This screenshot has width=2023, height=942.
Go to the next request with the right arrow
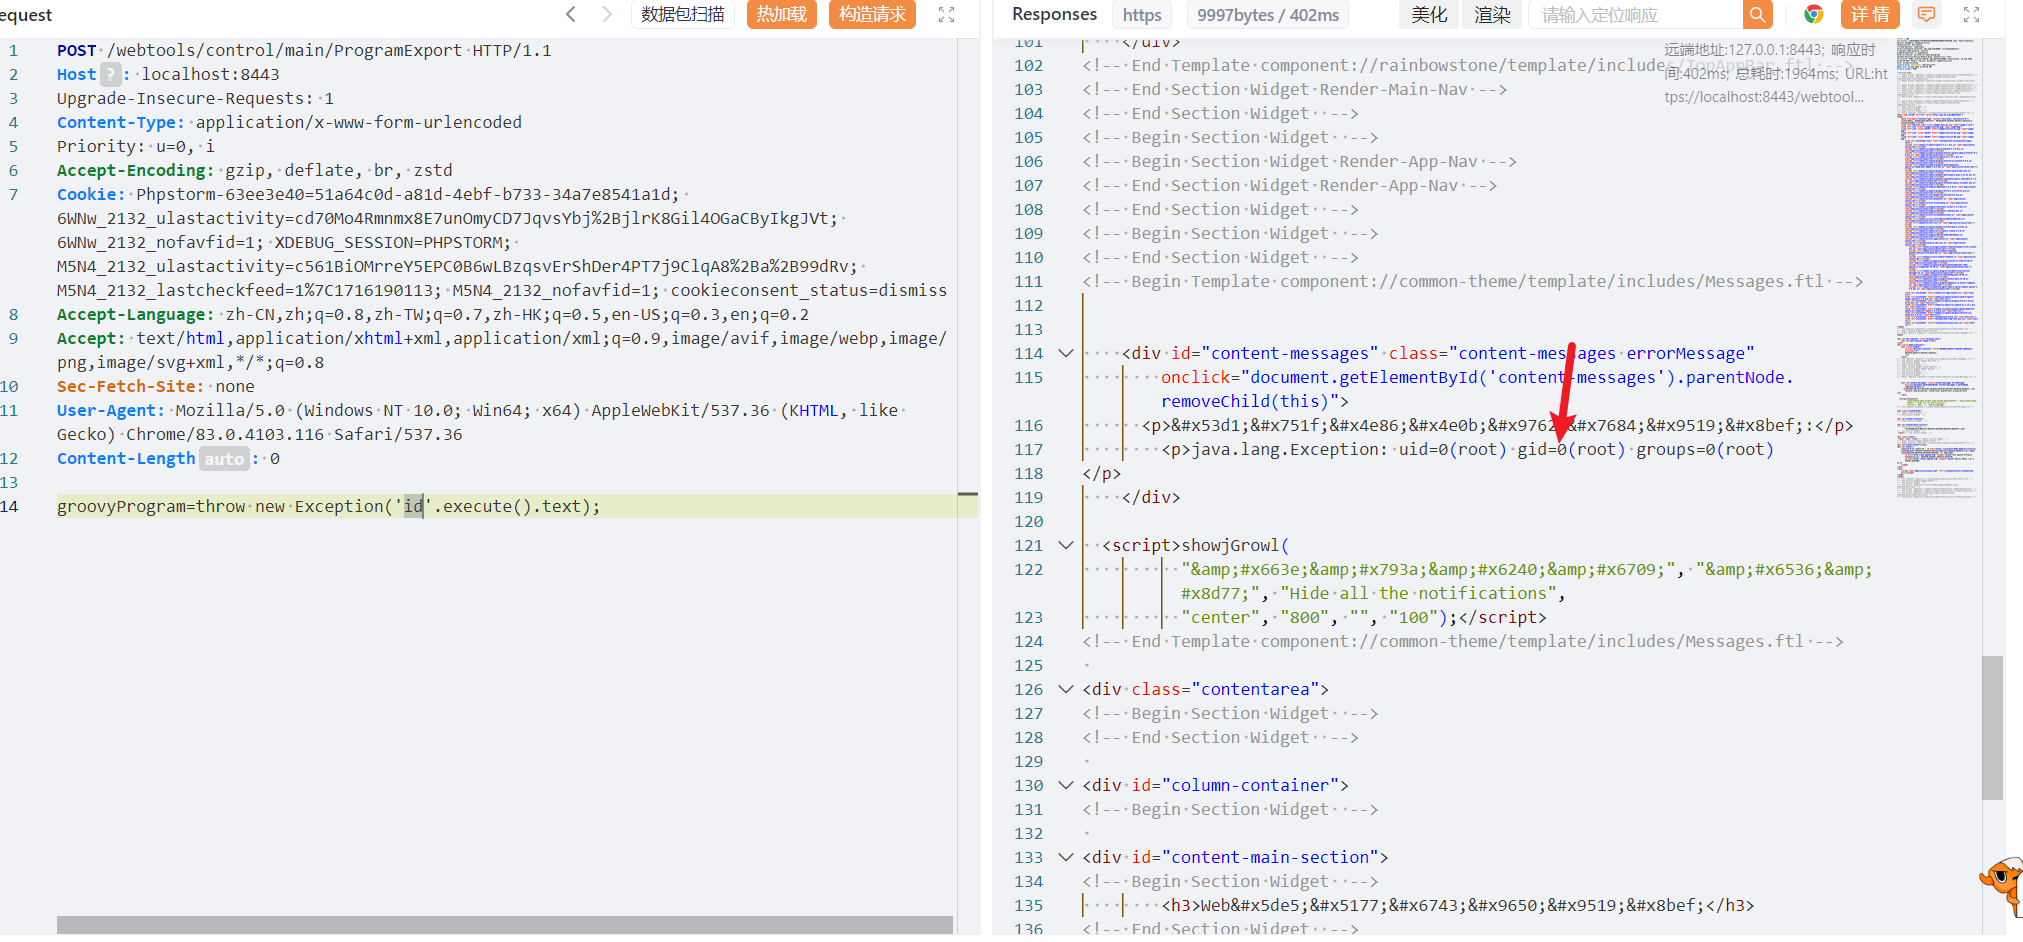coord(607,14)
